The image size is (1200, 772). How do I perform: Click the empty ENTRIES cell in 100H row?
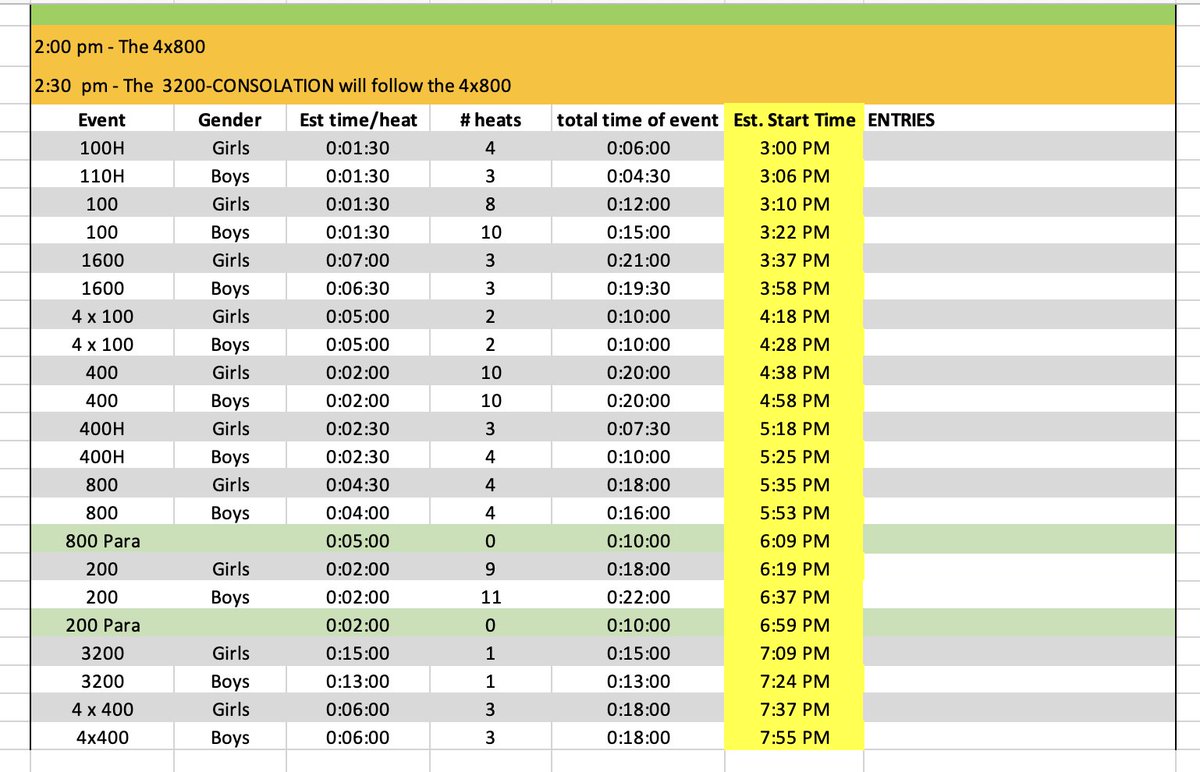[x=1019, y=148]
